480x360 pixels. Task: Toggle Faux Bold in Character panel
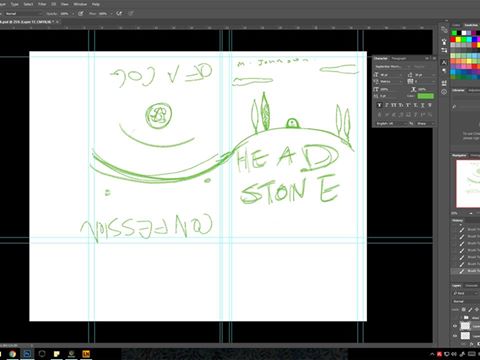click(x=379, y=105)
